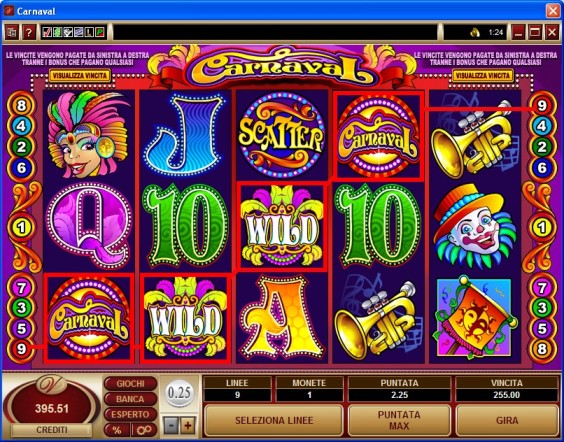Click the speaker sound icon near clock
Viewport: 564px width, 442px height.
(x=475, y=33)
